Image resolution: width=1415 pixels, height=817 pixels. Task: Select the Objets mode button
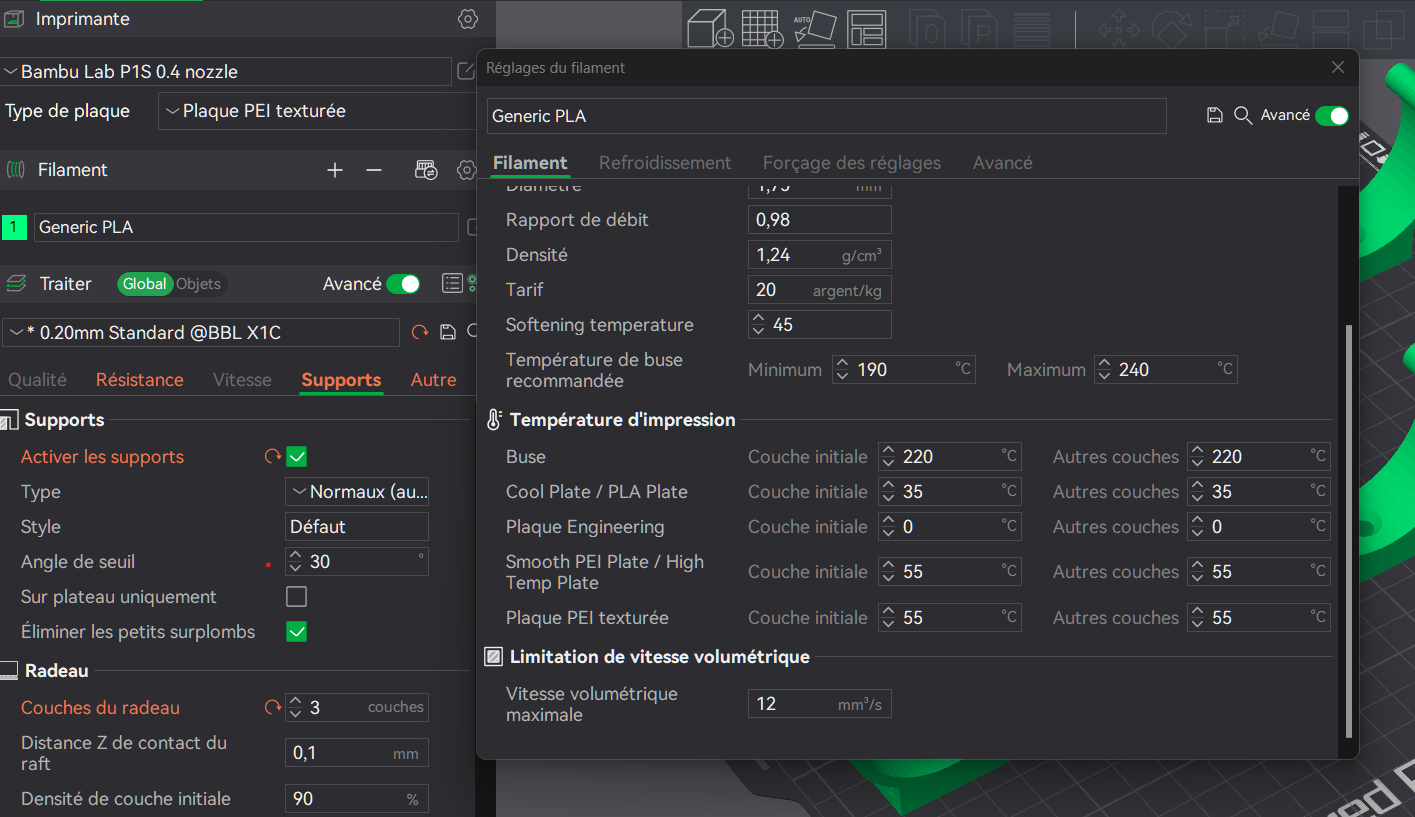[198, 284]
